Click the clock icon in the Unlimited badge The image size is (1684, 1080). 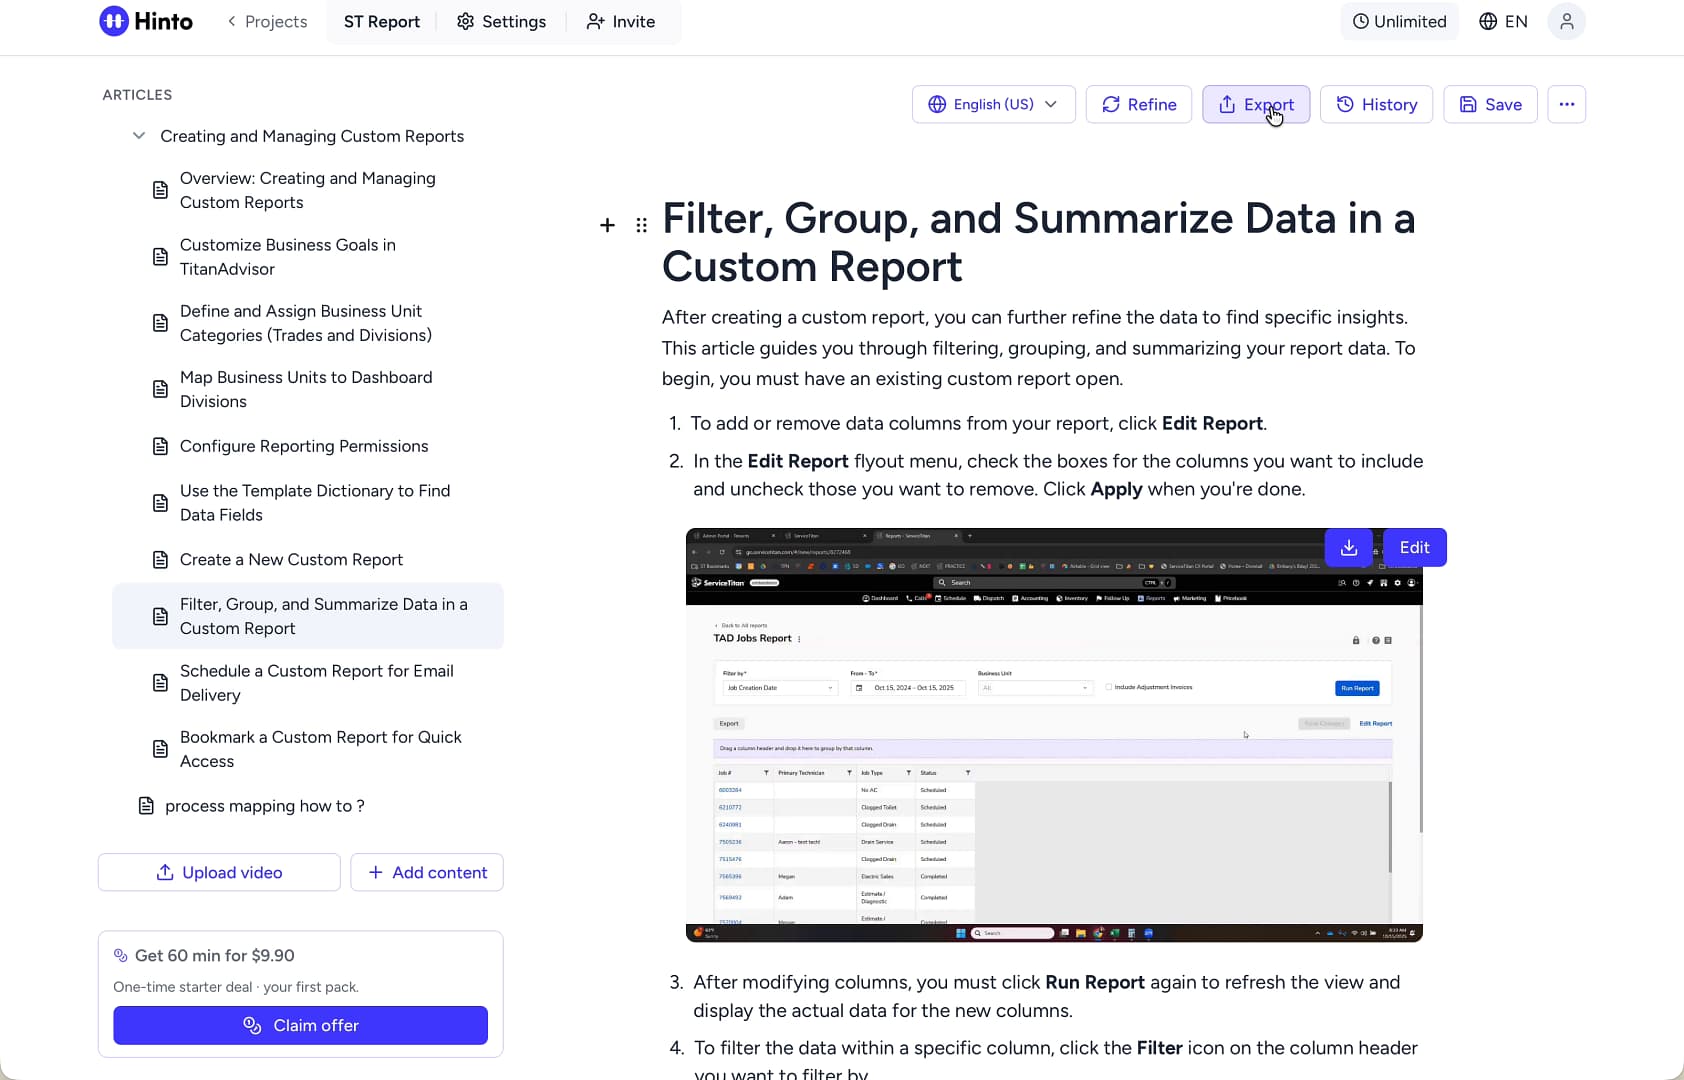tap(1360, 21)
